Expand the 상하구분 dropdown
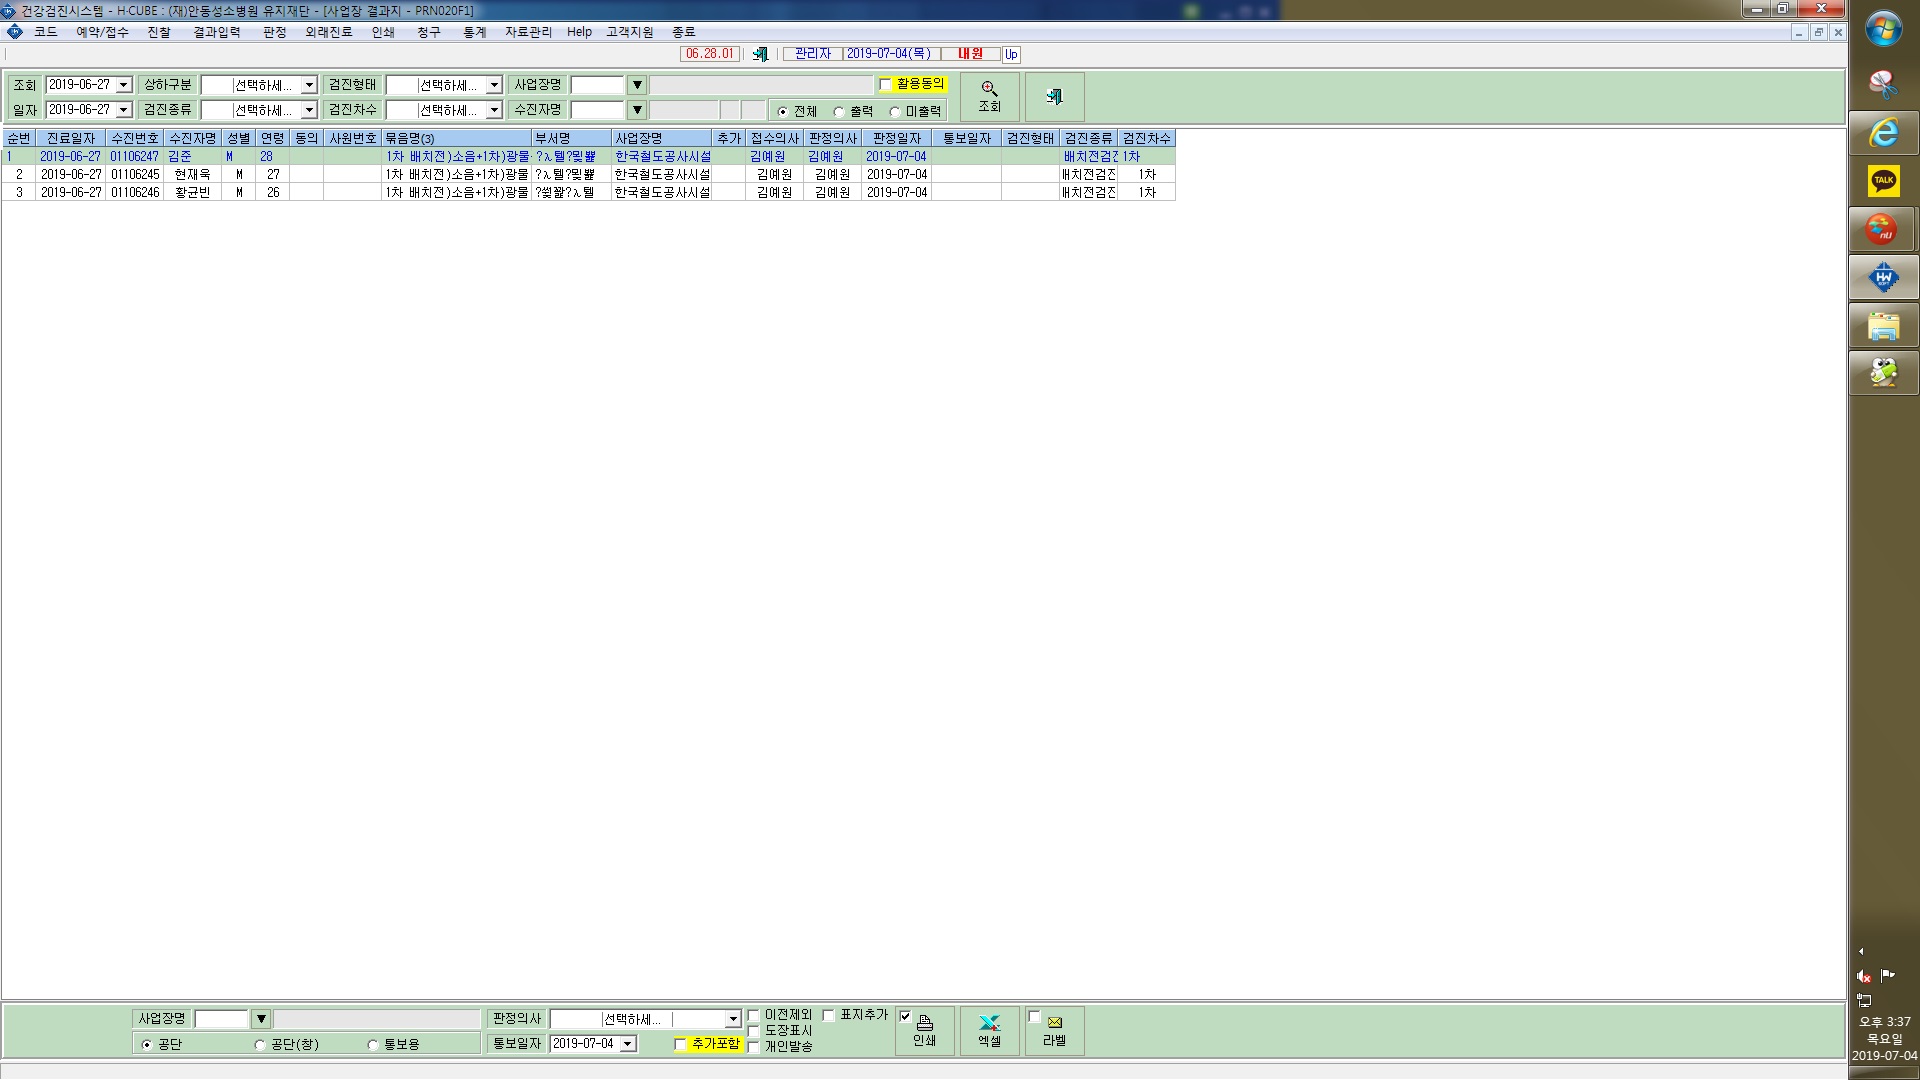This screenshot has height=1080, width=1920. click(x=309, y=86)
